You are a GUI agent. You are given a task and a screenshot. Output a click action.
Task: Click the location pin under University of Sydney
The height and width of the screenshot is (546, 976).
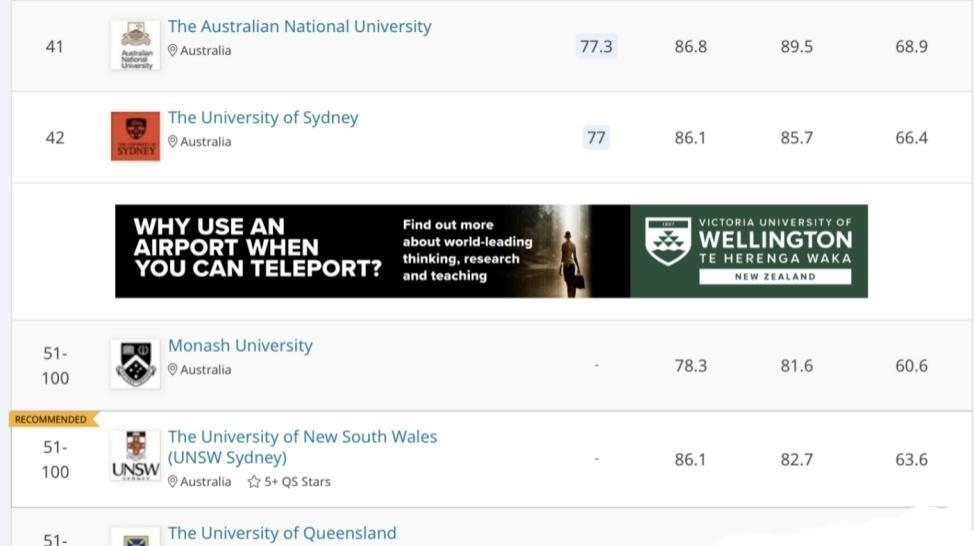tap(172, 141)
